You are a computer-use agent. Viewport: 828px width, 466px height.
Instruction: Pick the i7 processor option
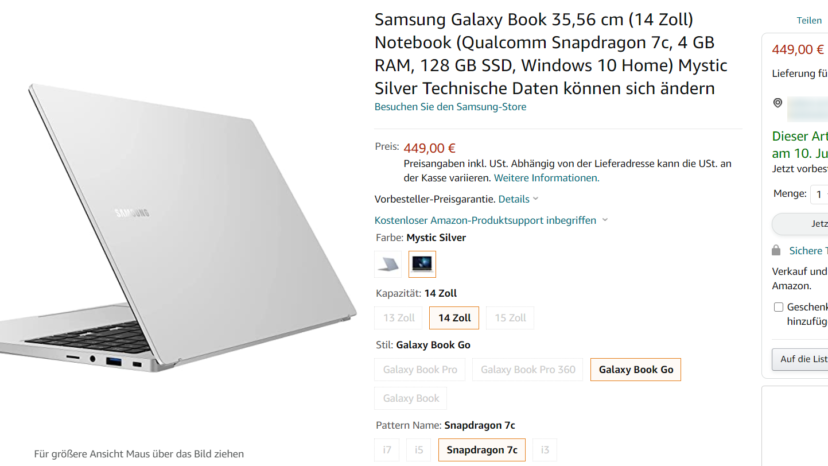(x=388, y=450)
